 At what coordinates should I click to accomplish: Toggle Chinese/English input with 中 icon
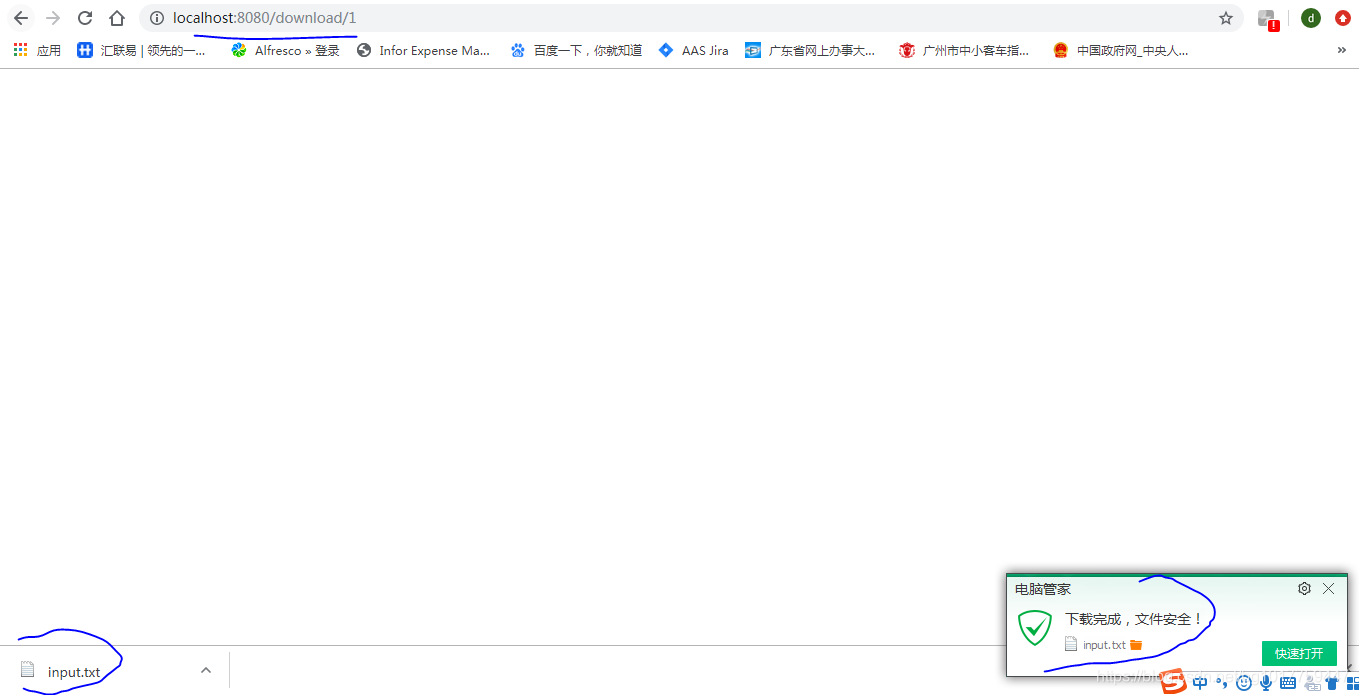tap(1200, 682)
